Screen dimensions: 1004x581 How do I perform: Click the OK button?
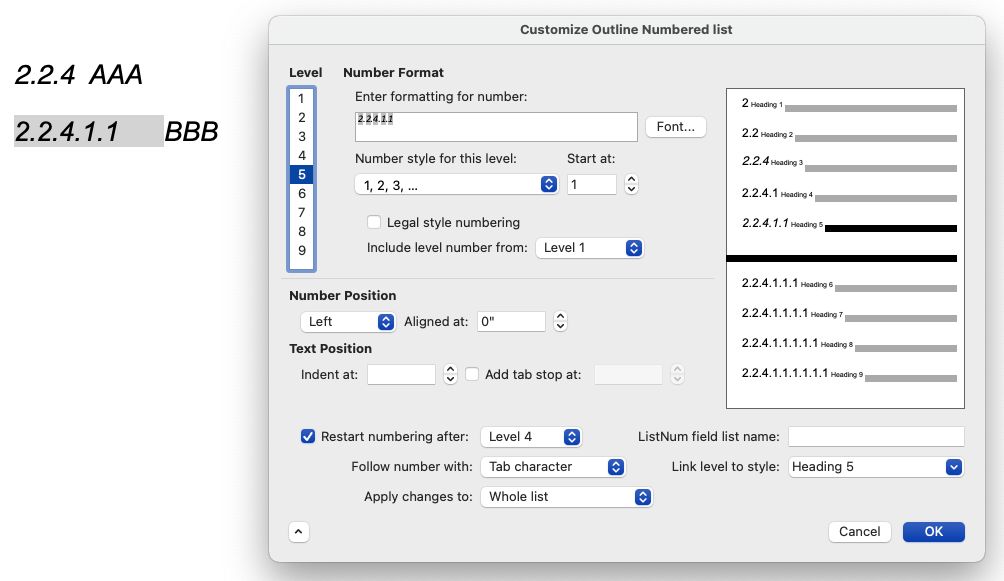[934, 532]
